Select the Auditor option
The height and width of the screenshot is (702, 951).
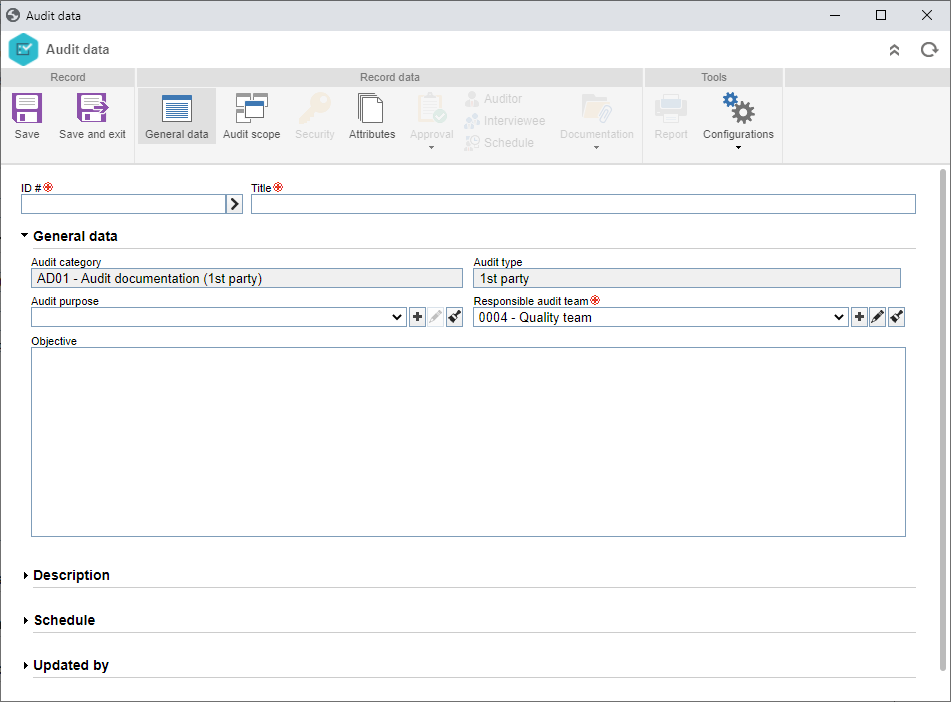tap(494, 98)
